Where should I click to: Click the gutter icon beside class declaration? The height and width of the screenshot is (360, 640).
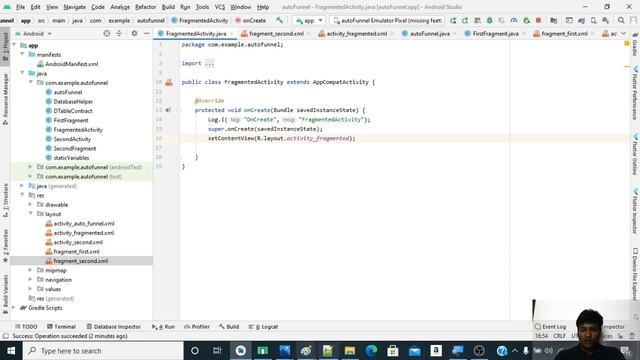point(169,82)
